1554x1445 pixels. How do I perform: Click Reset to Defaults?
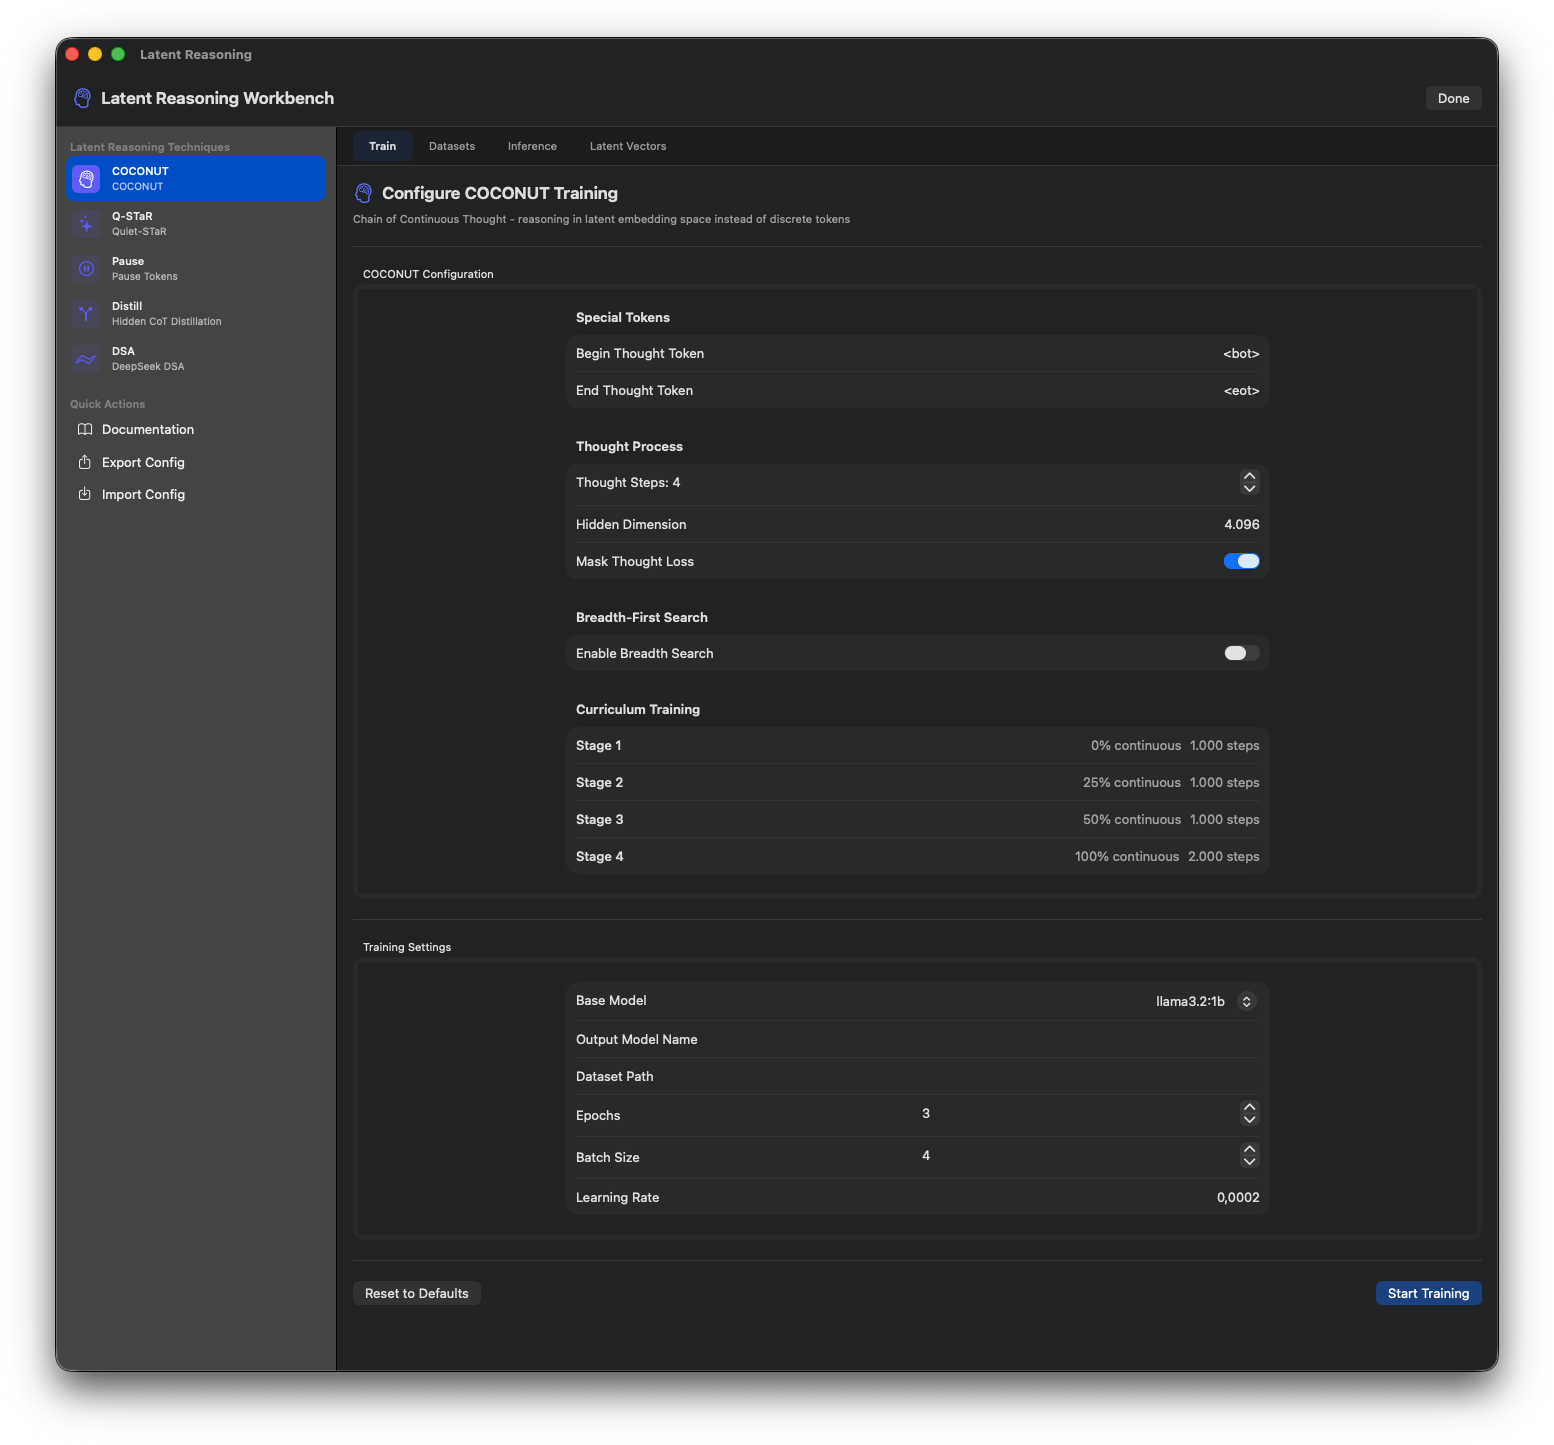(x=417, y=1294)
